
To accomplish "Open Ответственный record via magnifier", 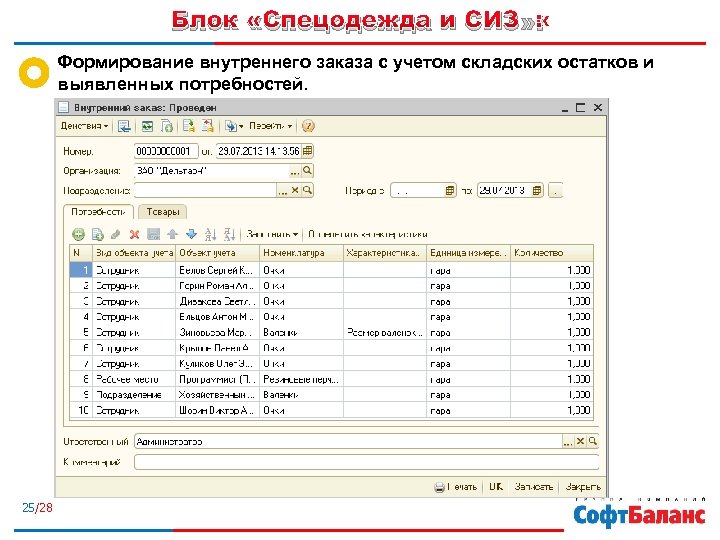I will [592, 441].
